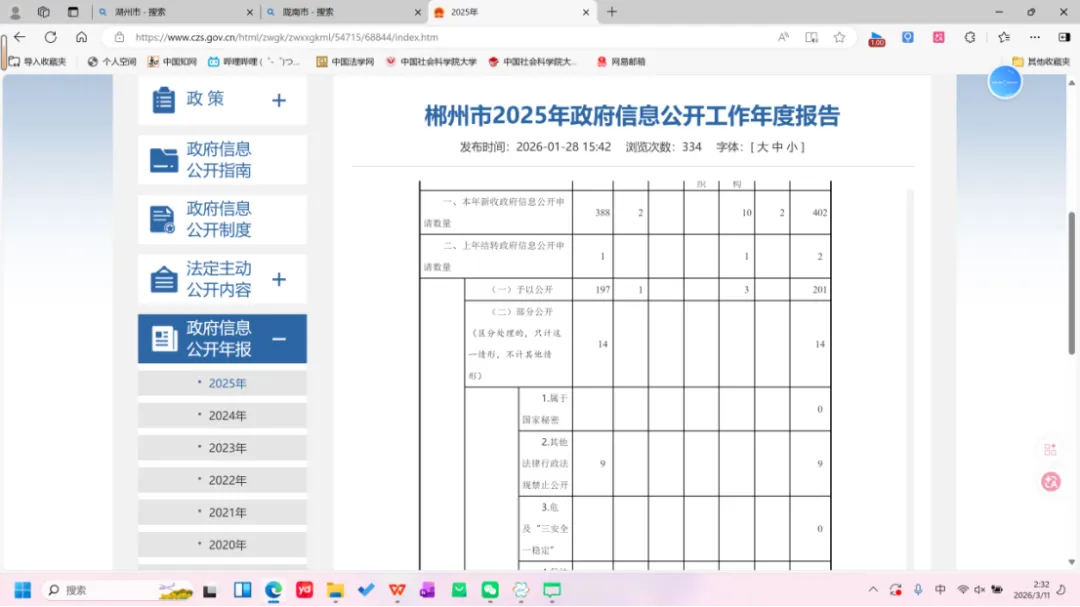Open the workspaces icon in title bar
The width and height of the screenshot is (1080, 607).
click(x=43, y=12)
